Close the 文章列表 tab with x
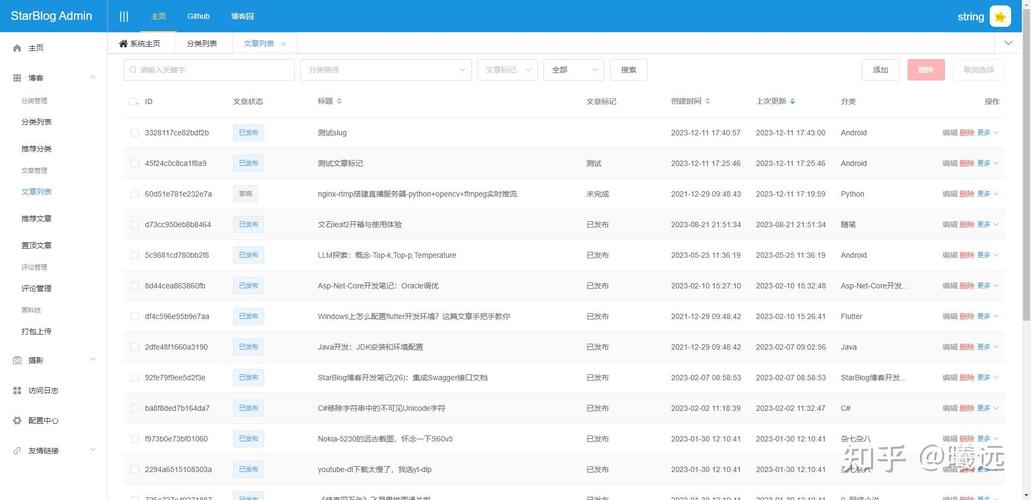Viewport: 1031px width, 500px height. (283, 44)
